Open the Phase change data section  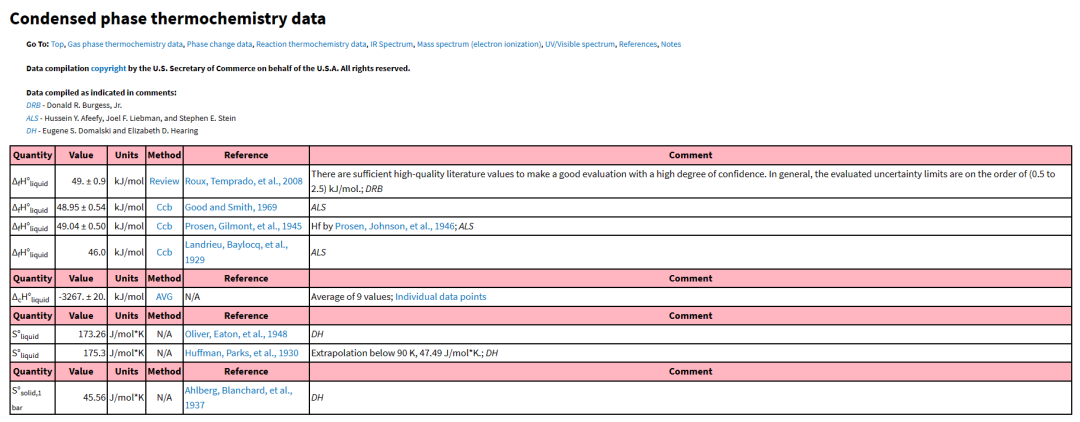220,45
